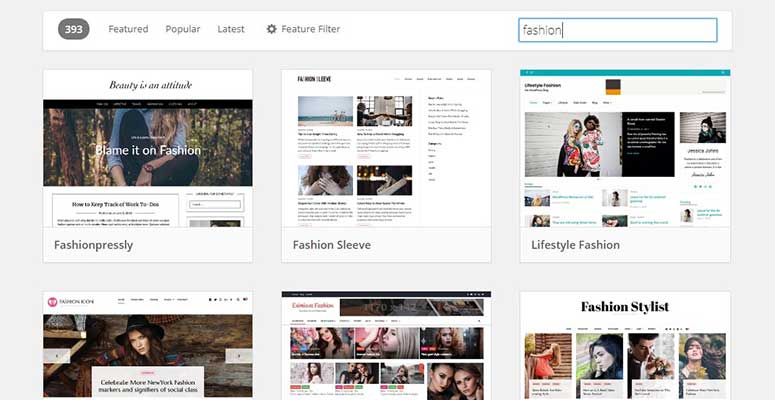775x400 pixels.
Task: Focus the theme search field containing fashion
Action: (x=618, y=30)
